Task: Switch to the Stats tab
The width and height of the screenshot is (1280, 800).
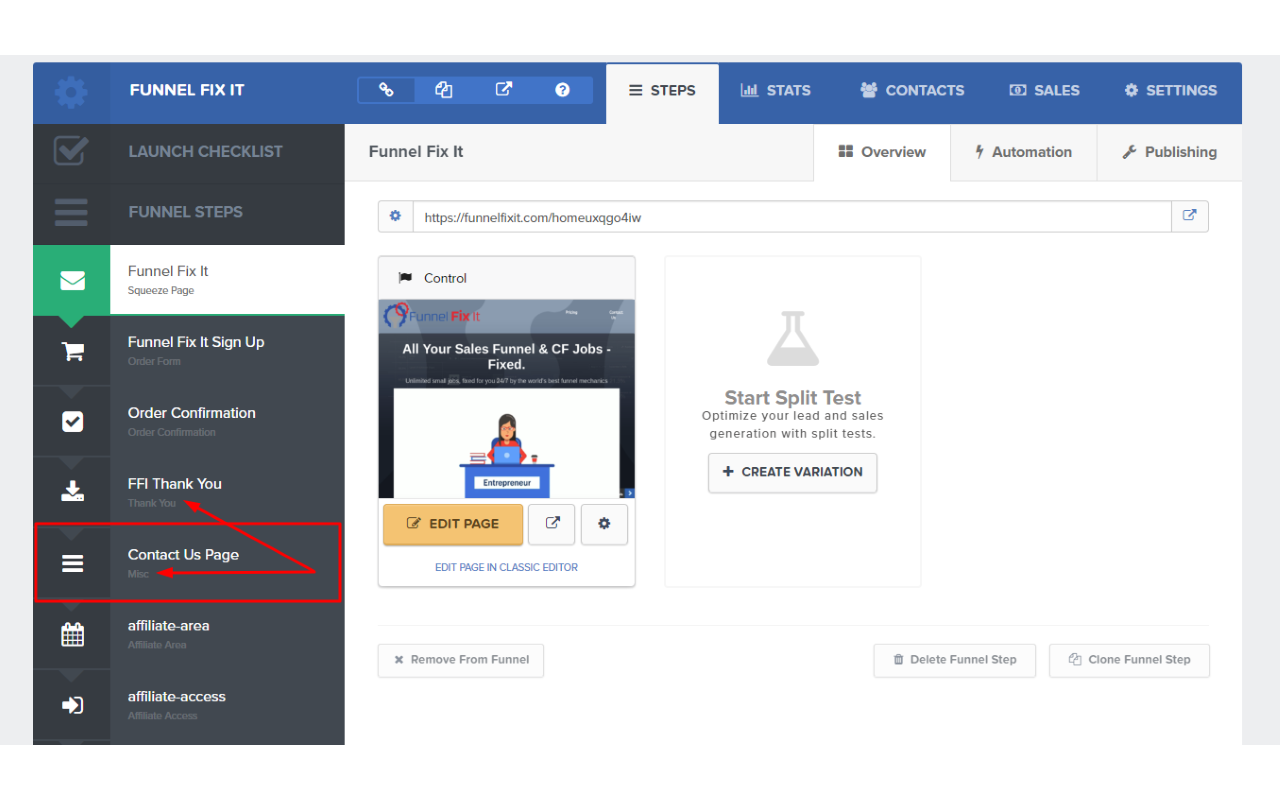Action: 775,91
